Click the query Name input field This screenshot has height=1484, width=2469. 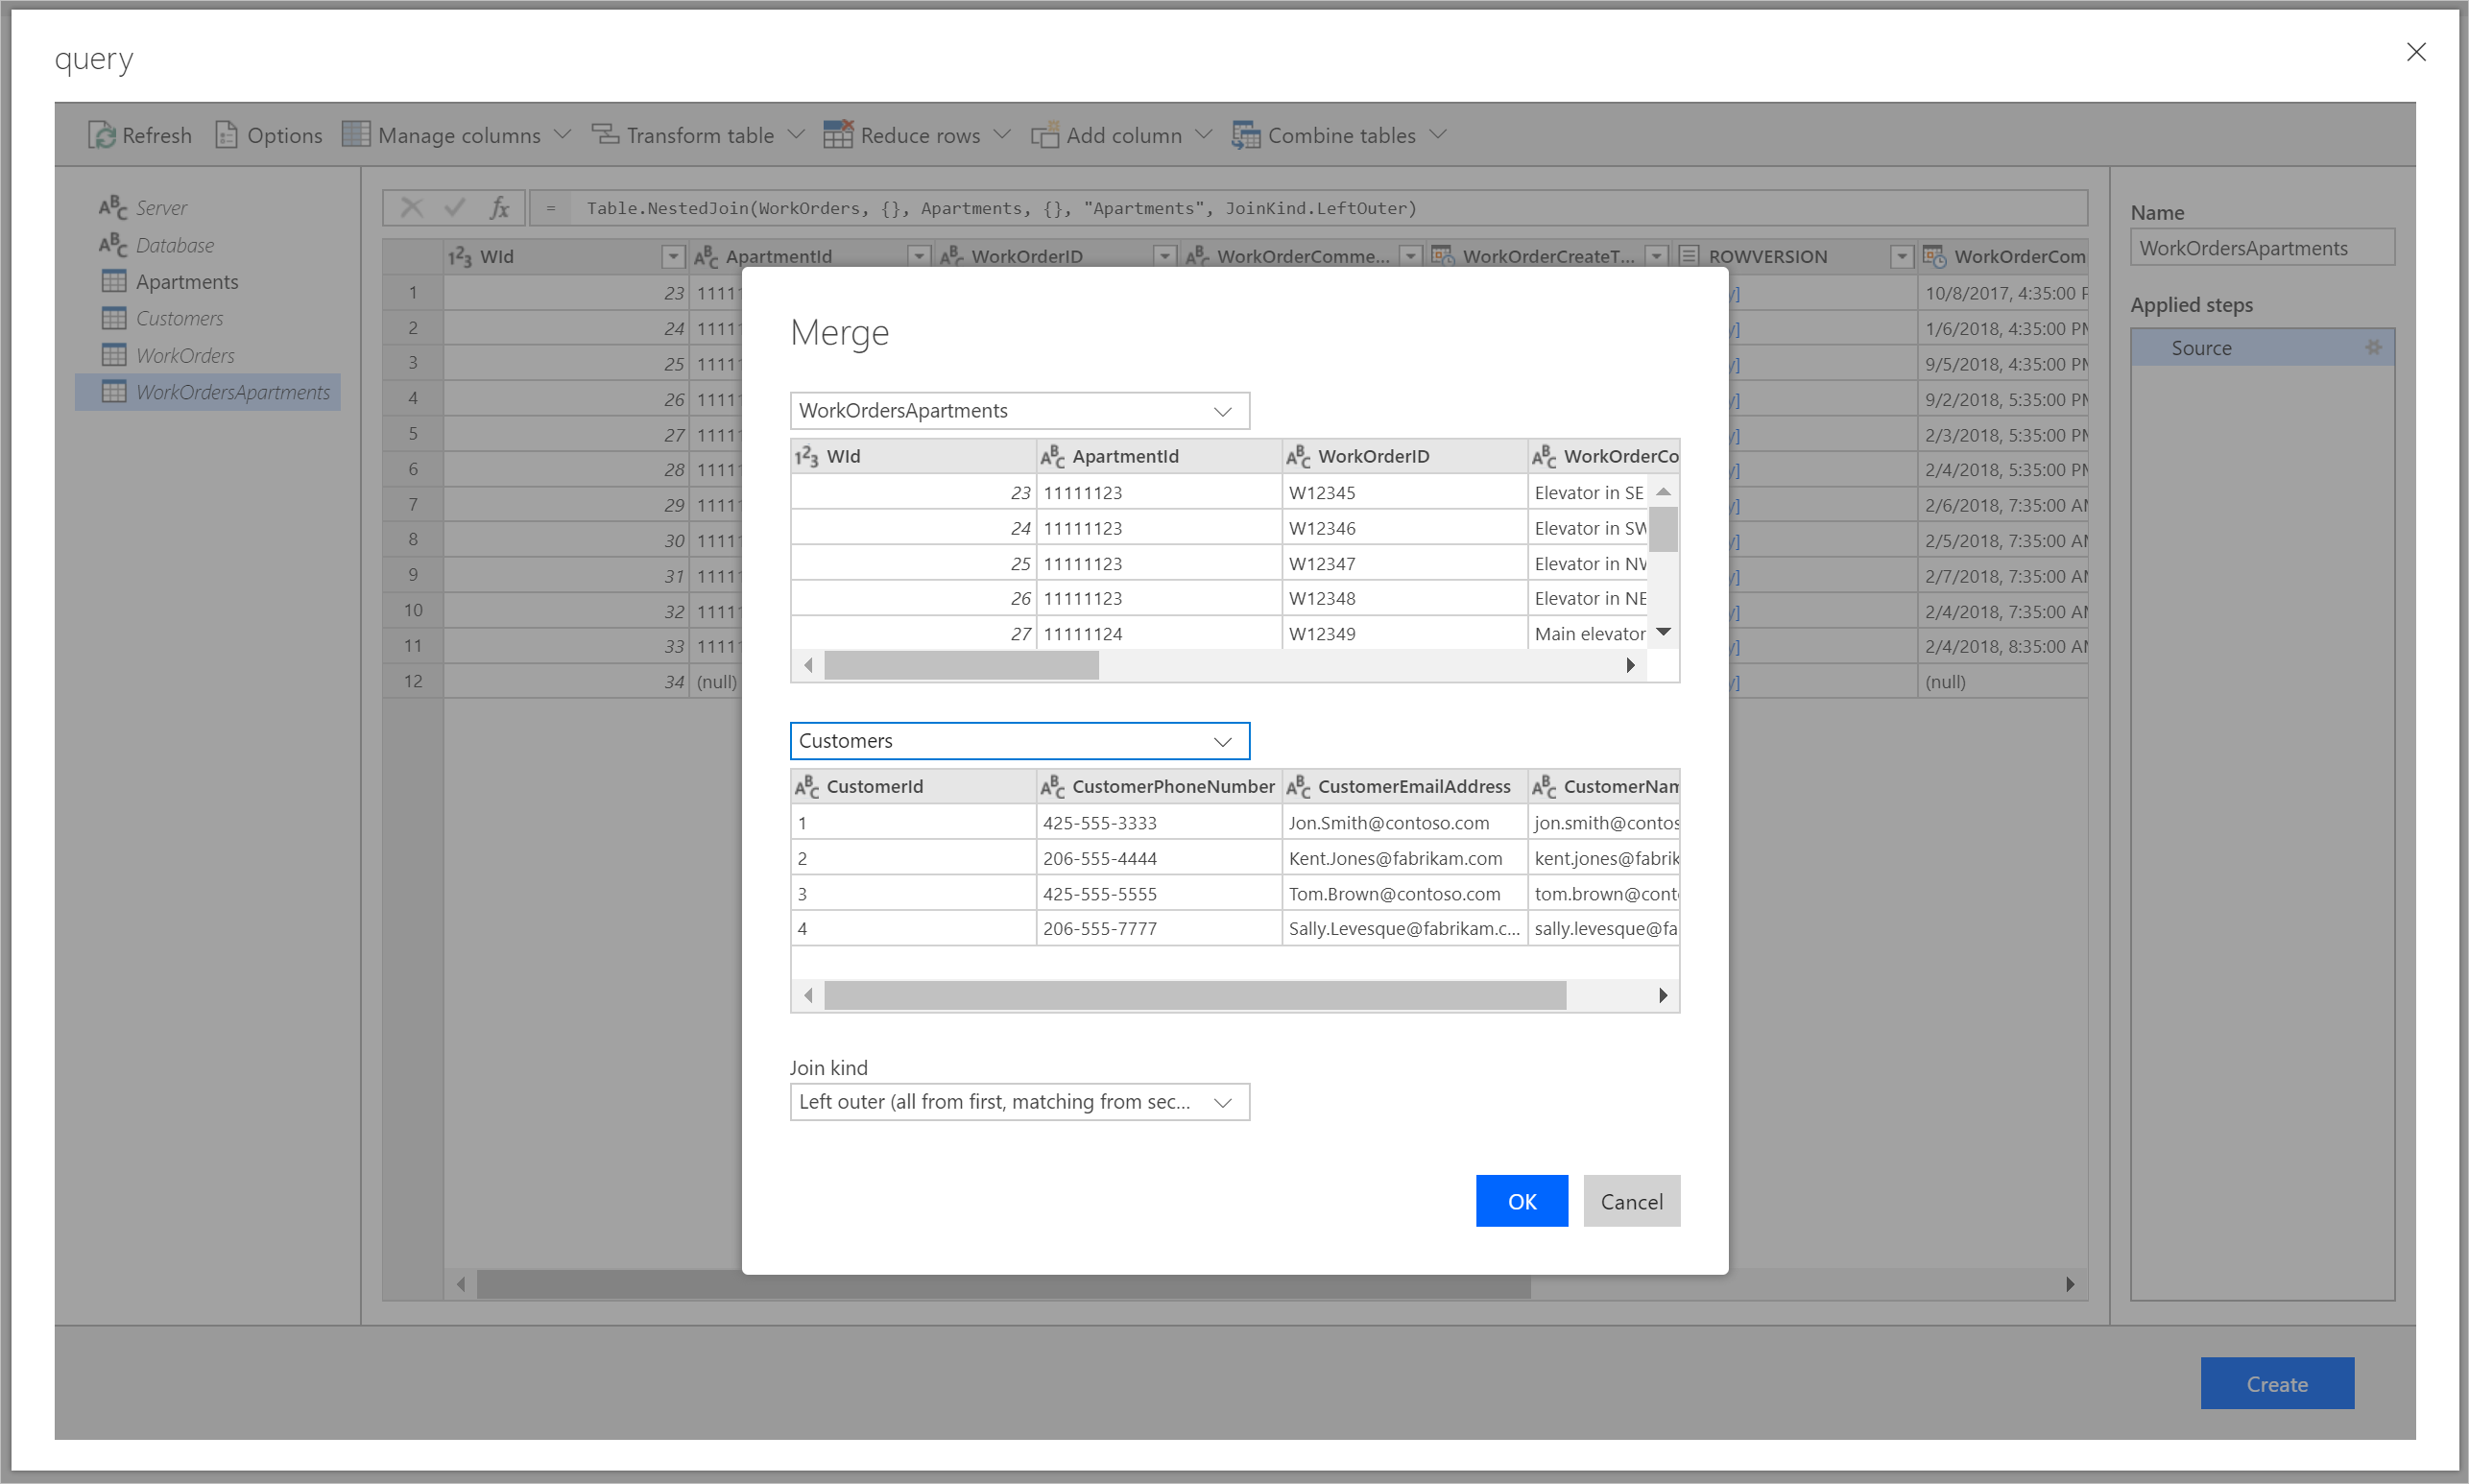2261,248
